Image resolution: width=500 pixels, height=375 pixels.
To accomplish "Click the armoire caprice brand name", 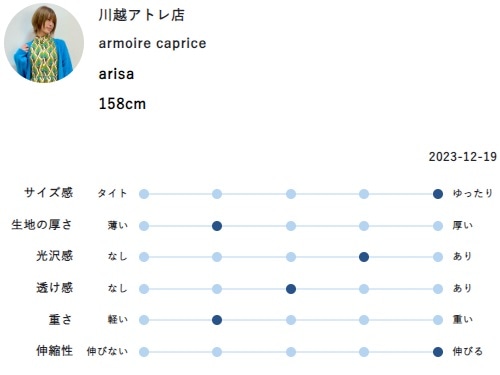I will (152, 43).
